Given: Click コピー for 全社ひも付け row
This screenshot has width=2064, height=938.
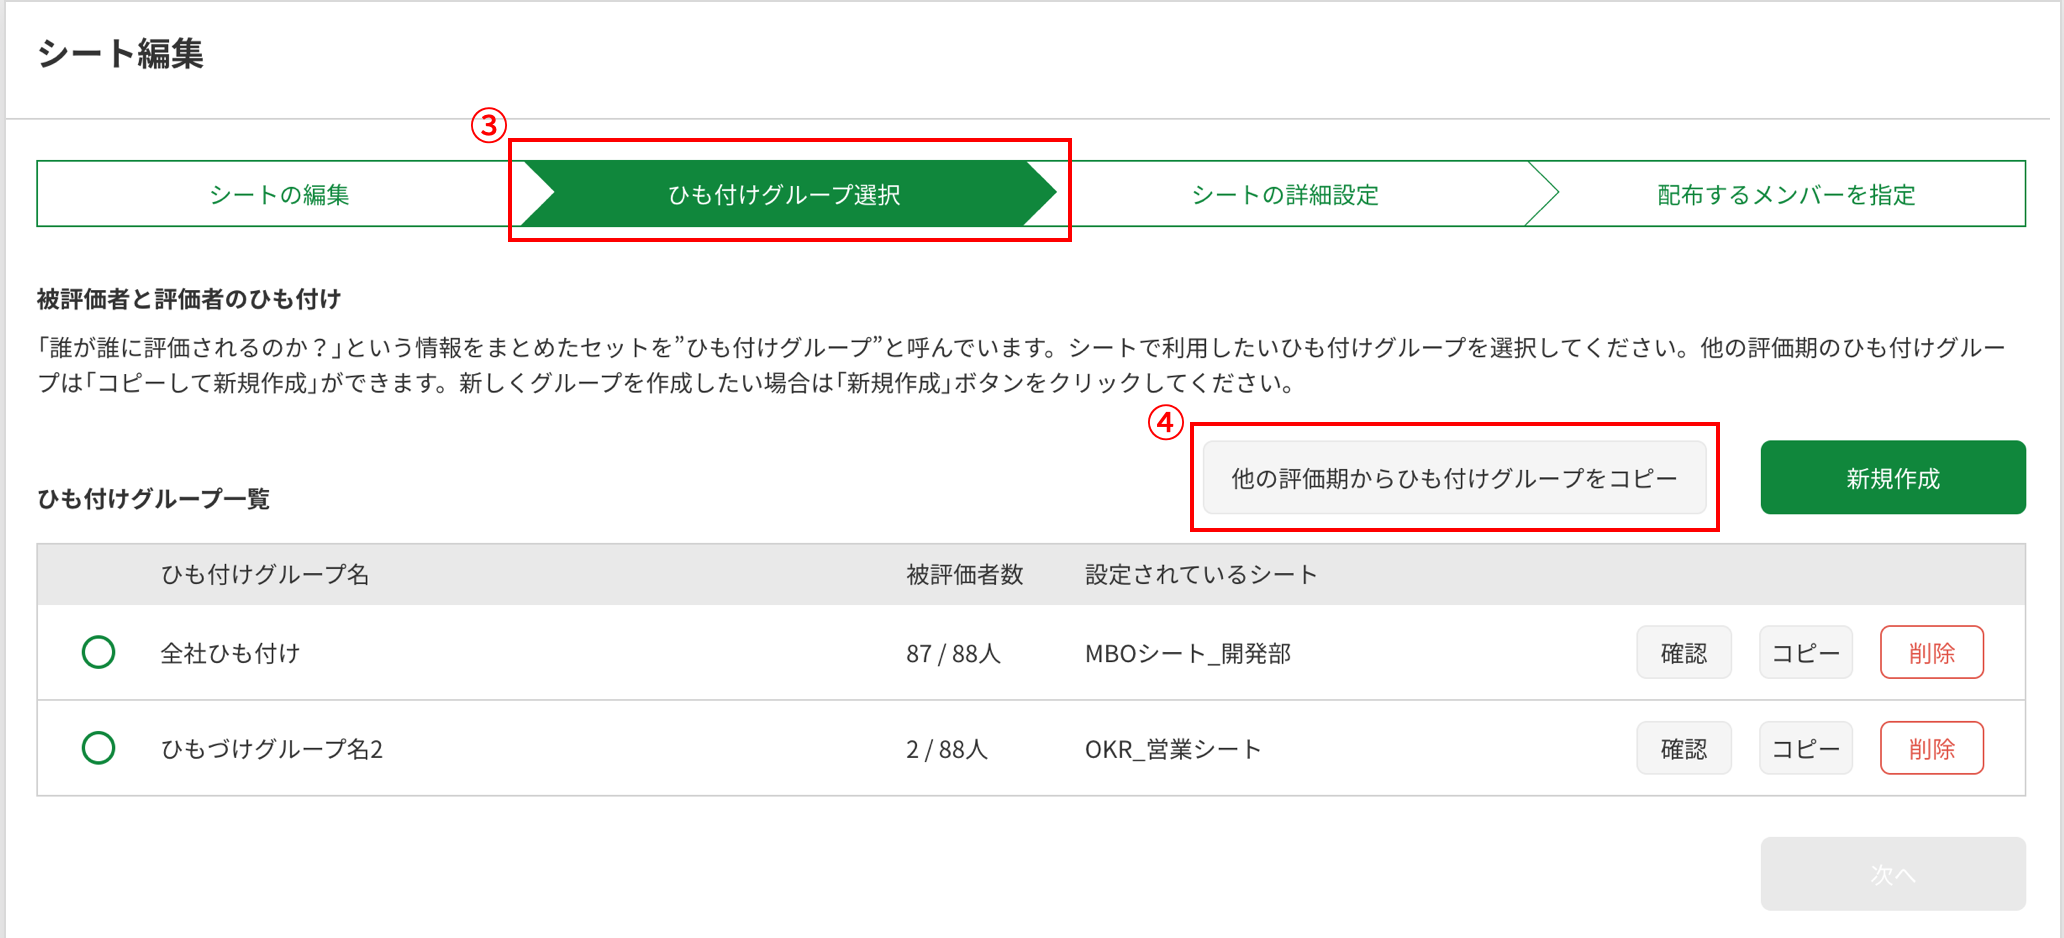Looking at the screenshot, I should point(1805,653).
